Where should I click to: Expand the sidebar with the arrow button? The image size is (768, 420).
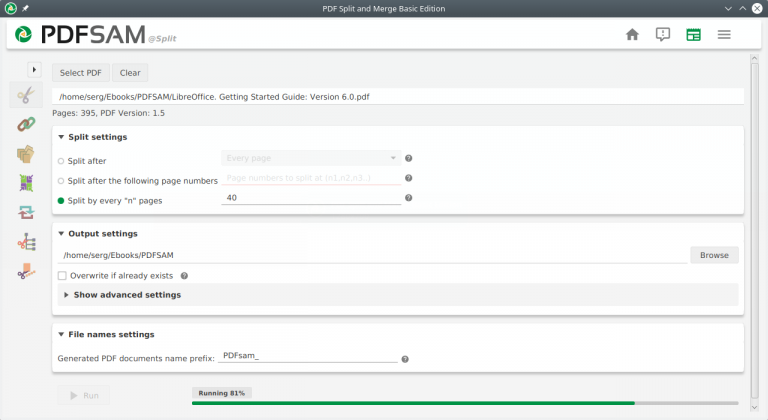click(34, 70)
